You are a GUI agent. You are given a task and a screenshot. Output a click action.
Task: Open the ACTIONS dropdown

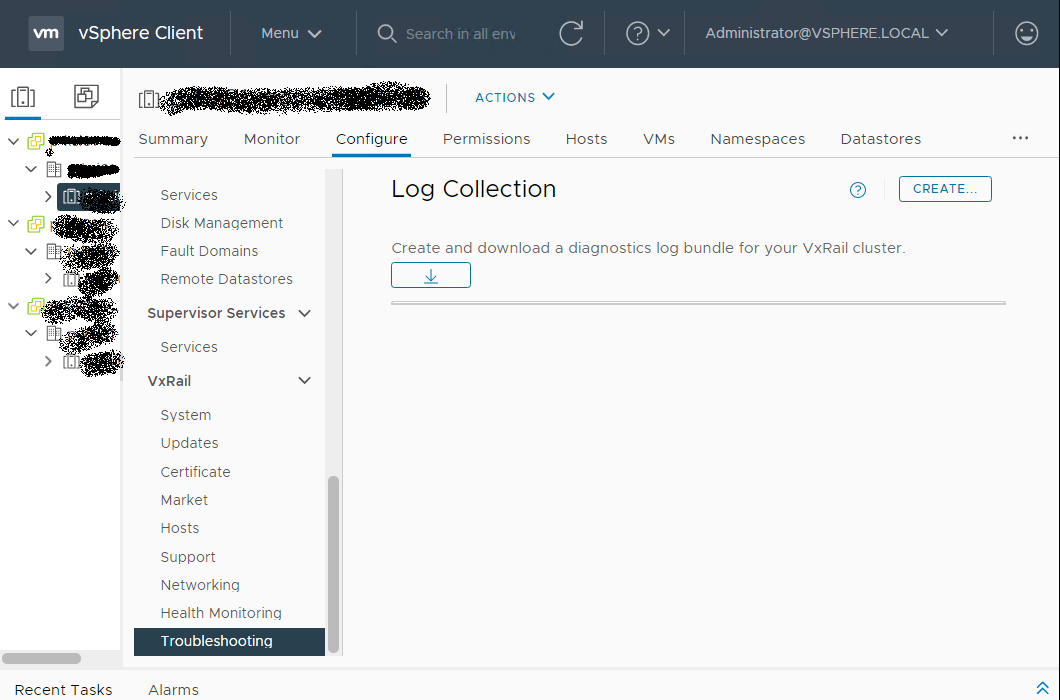(514, 97)
